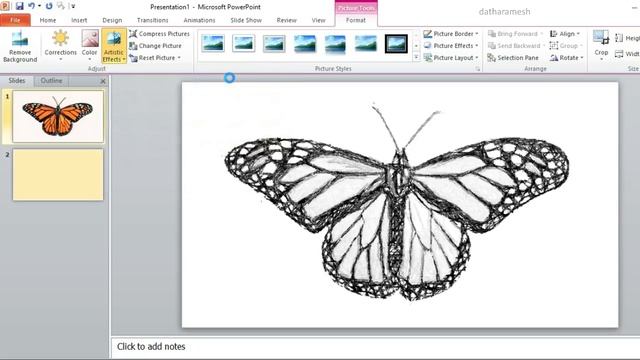Apply the second picture style thumbnail

click(244, 43)
